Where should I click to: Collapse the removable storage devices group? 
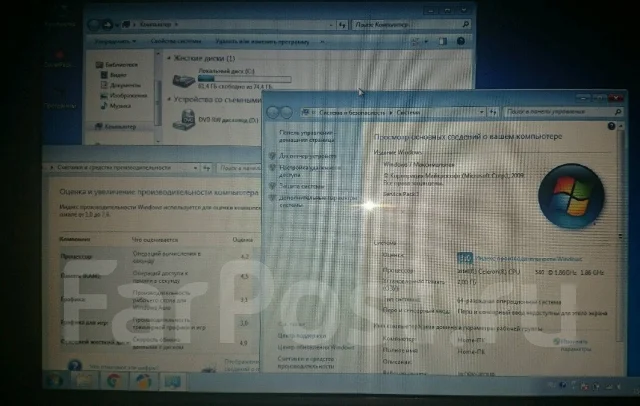(169, 99)
